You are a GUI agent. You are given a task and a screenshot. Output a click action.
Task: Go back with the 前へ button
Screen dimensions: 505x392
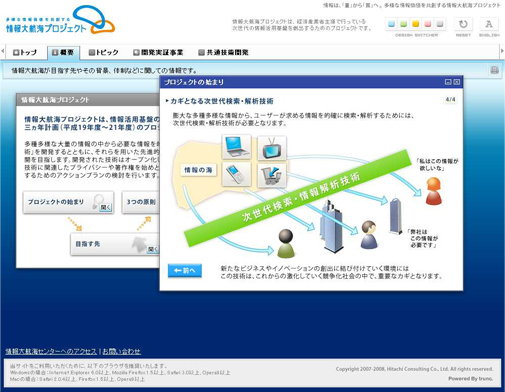click(x=185, y=271)
